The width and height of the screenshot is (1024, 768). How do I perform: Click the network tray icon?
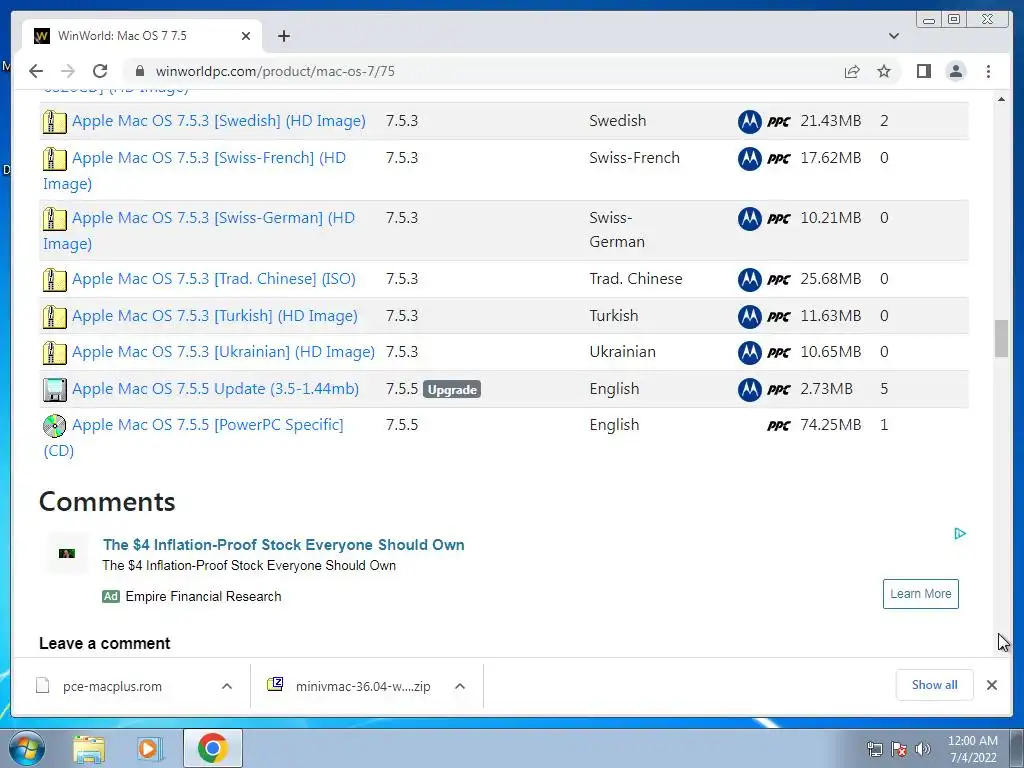874,749
